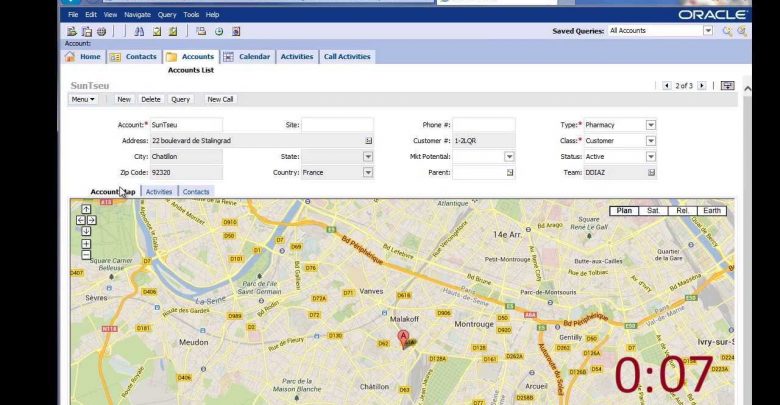780x405 pixels.
Task: Switch map to Plan view
Action: (x=624, y=211)
